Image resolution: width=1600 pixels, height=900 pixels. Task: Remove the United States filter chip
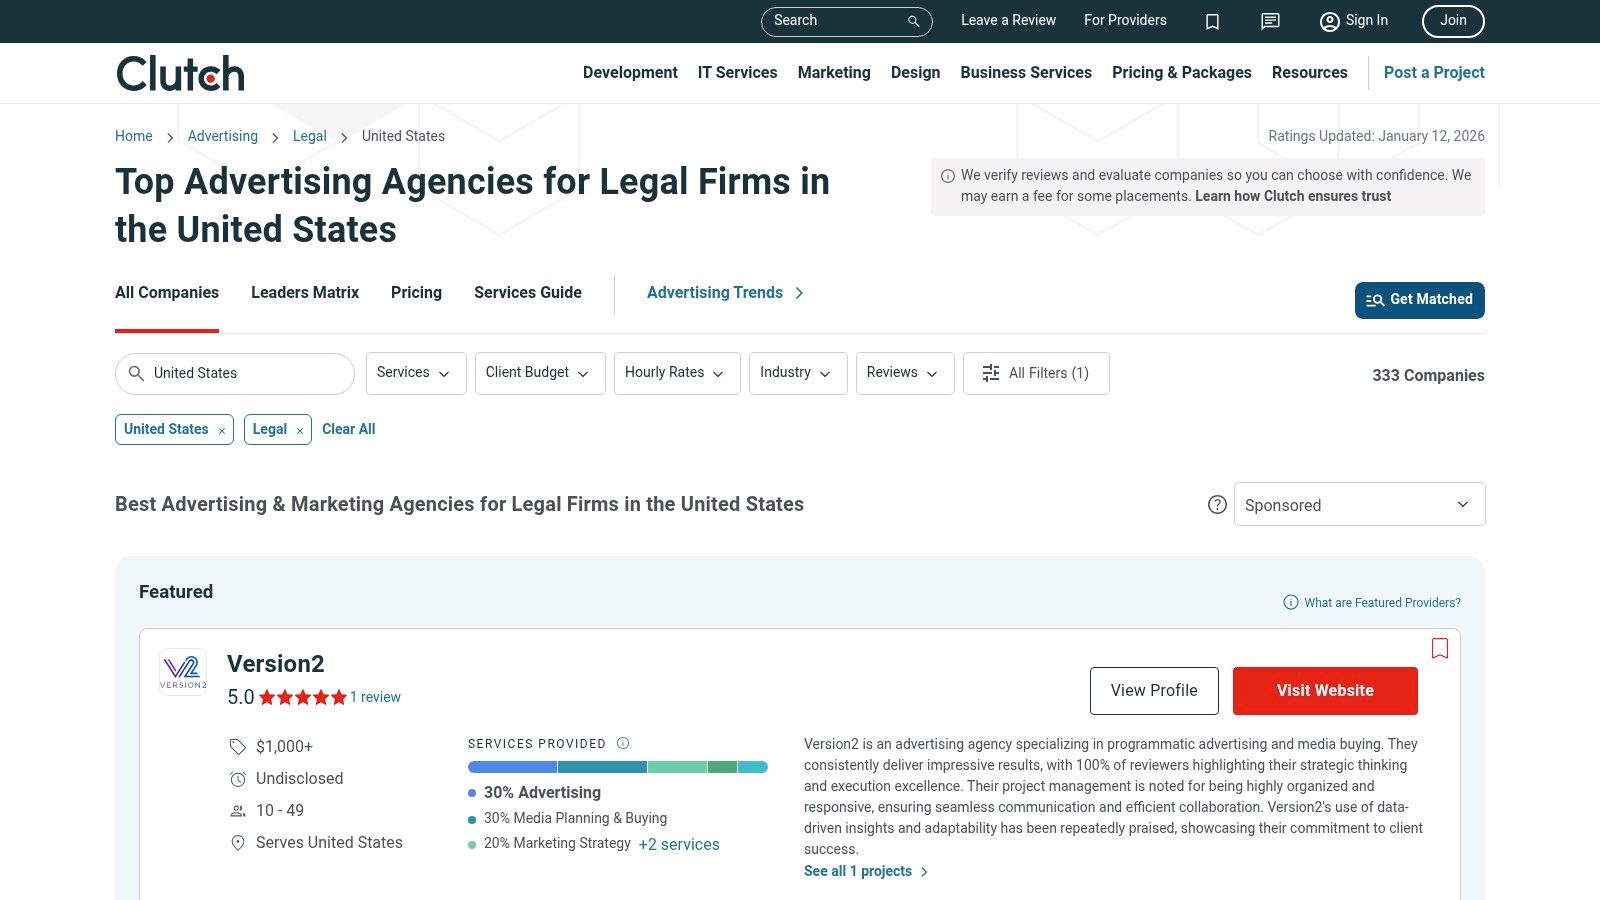coord(222,430)
